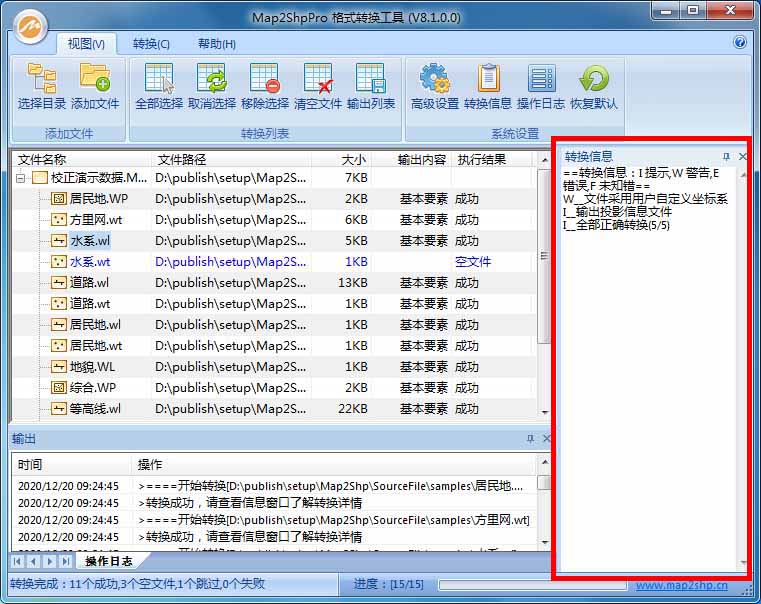Go to next tab with the navigation arrow
This screenshot has width=761, height=604.
click(x=50, y=562)
